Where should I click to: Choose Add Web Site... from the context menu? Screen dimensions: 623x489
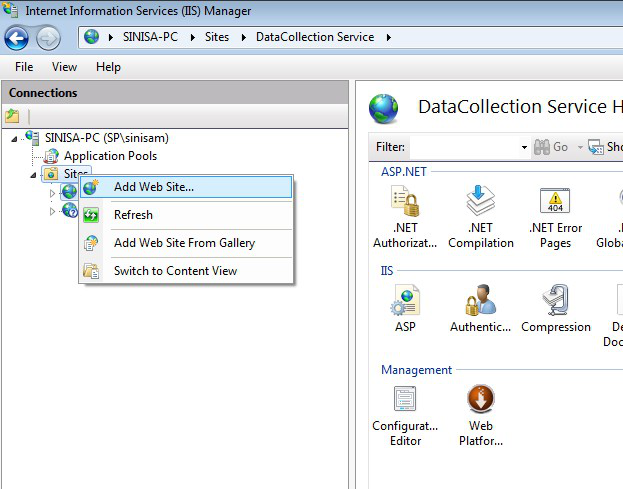186,187
